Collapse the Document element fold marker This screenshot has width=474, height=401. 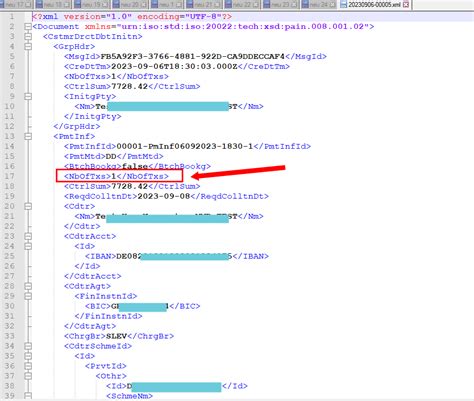point(28,27)
